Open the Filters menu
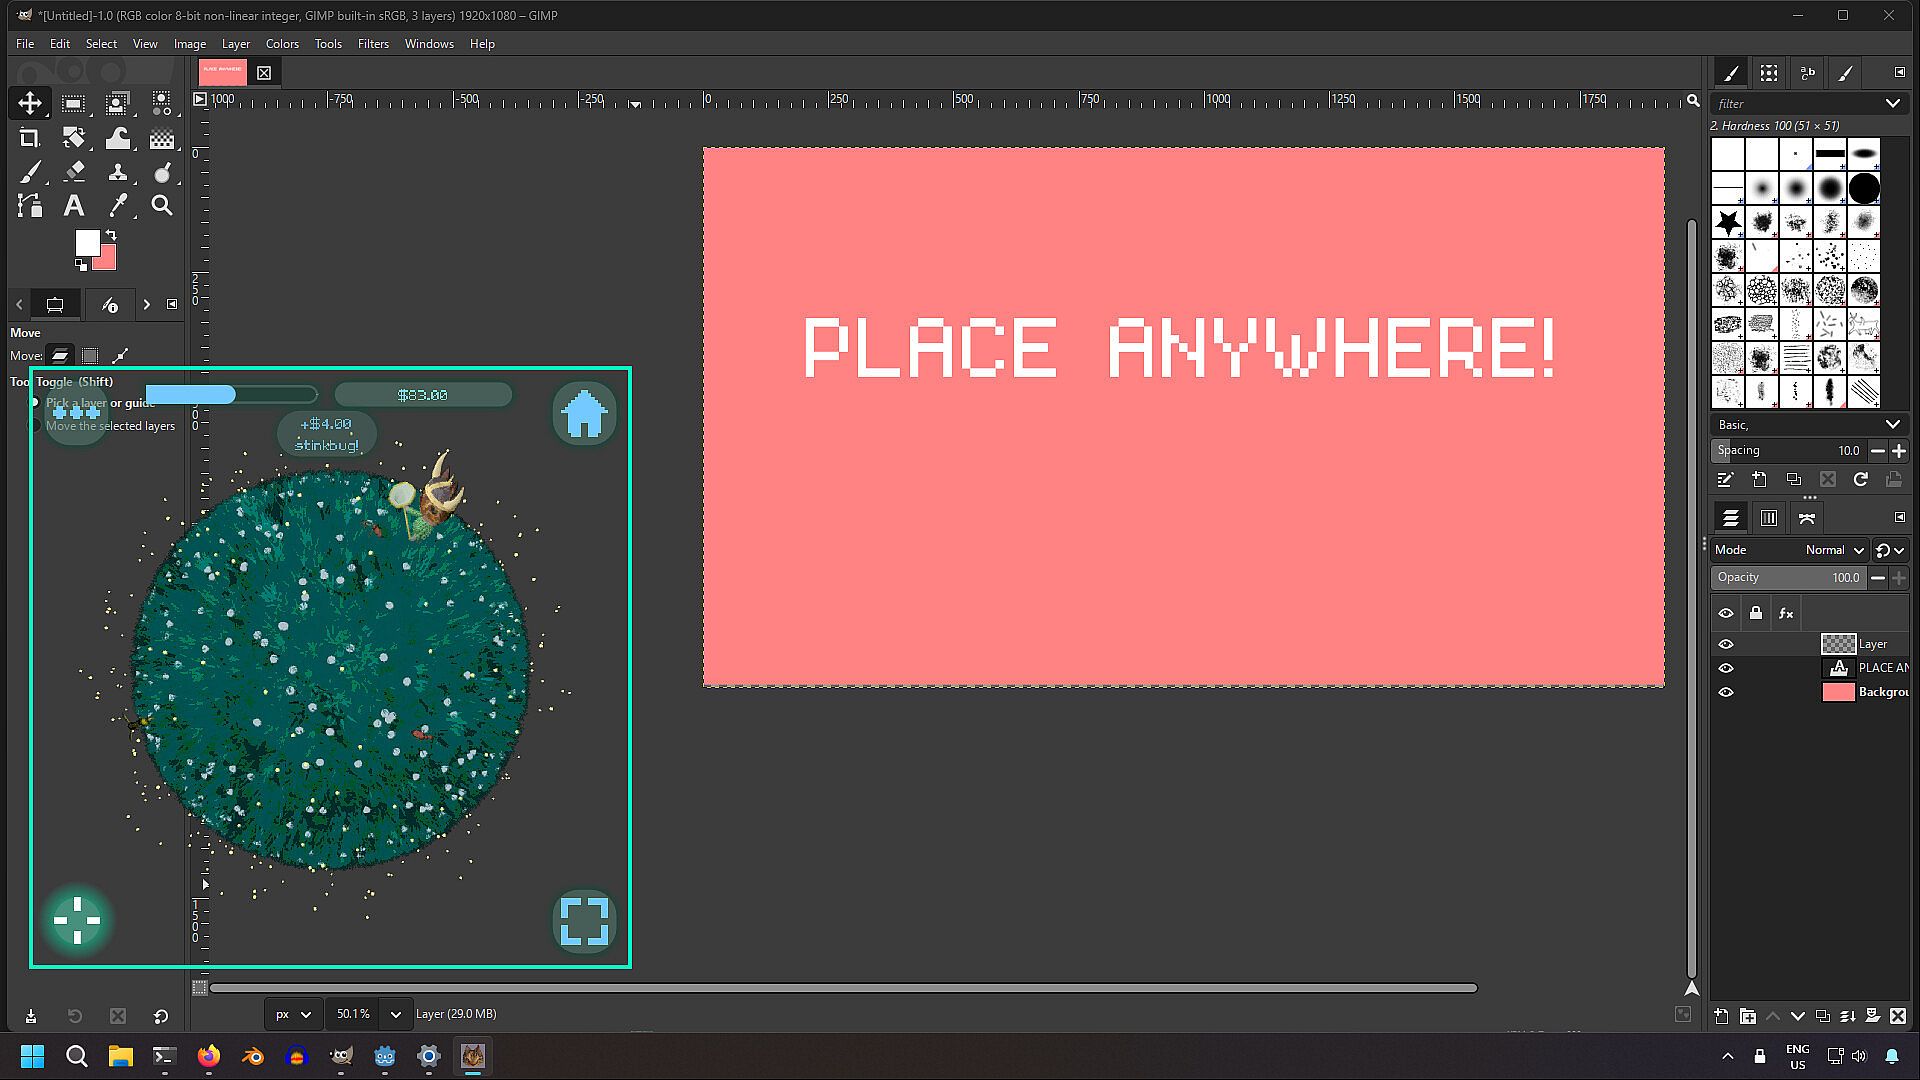The image size is (1920, 1080). click(x=373, y=44)
